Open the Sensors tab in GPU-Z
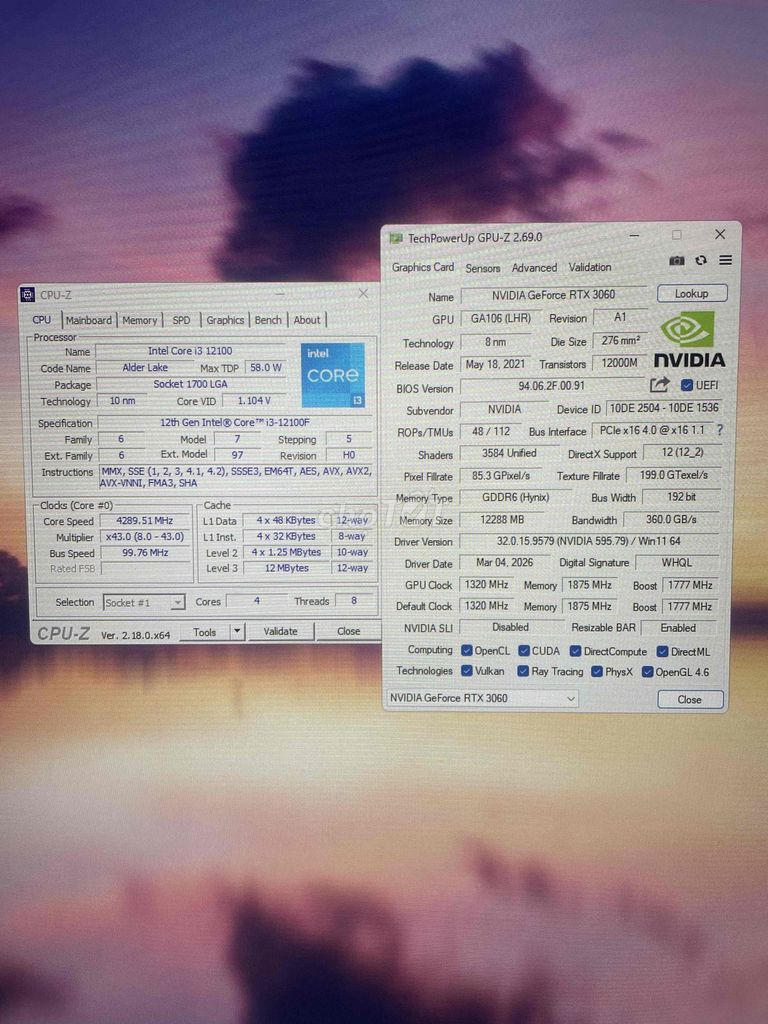This screenshot has width=768, height=1024. click(x=482, y=268)
